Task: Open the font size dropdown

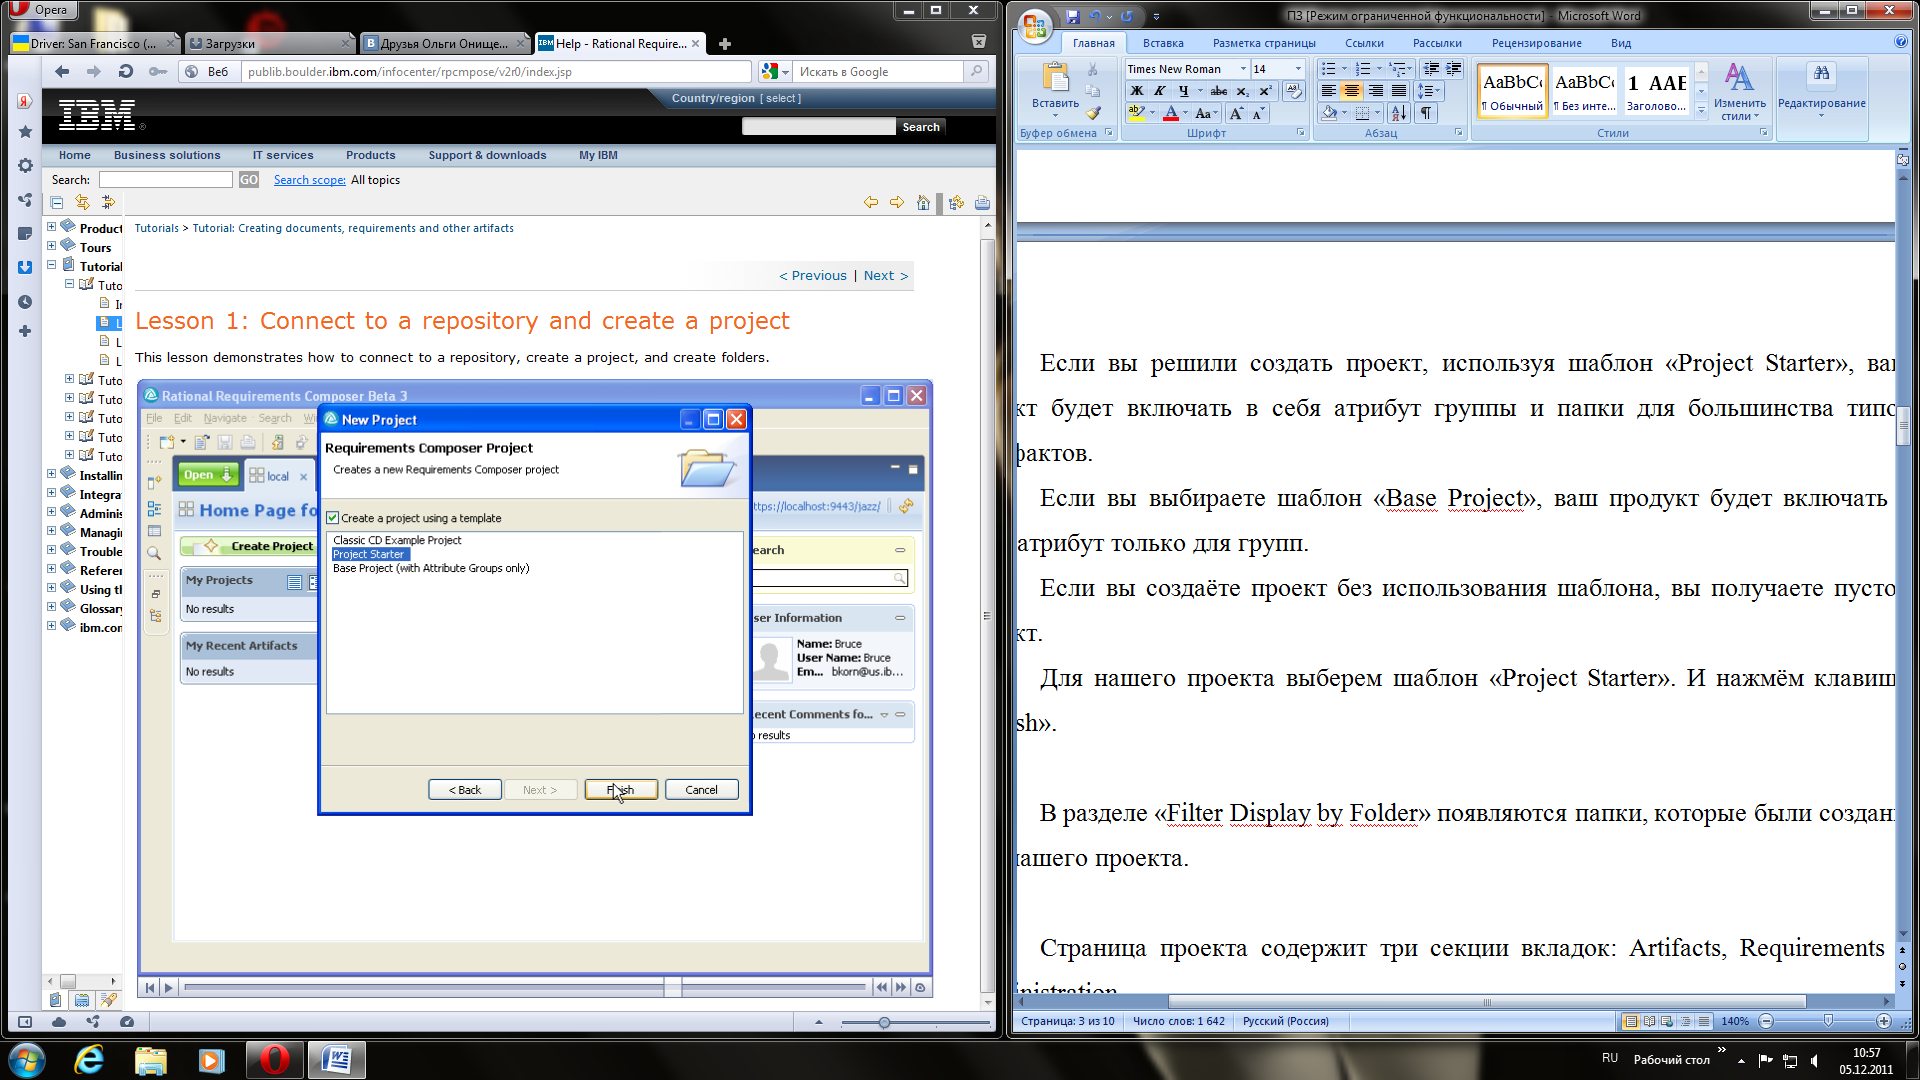Action: pyautogui.click(x=1298, y=69)
